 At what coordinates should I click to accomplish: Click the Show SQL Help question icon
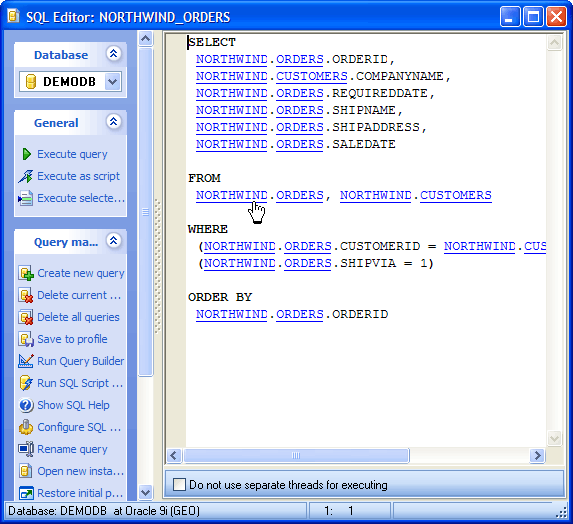26,405
